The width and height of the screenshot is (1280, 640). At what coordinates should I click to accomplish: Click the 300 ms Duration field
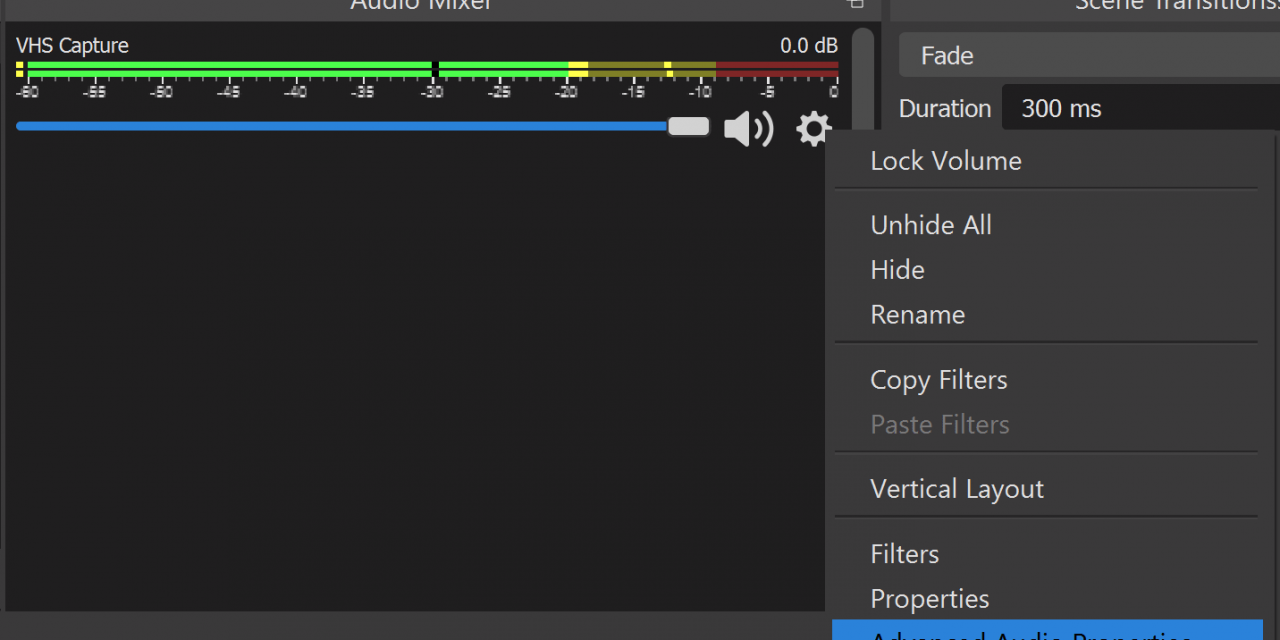(x=1140, y=109)
